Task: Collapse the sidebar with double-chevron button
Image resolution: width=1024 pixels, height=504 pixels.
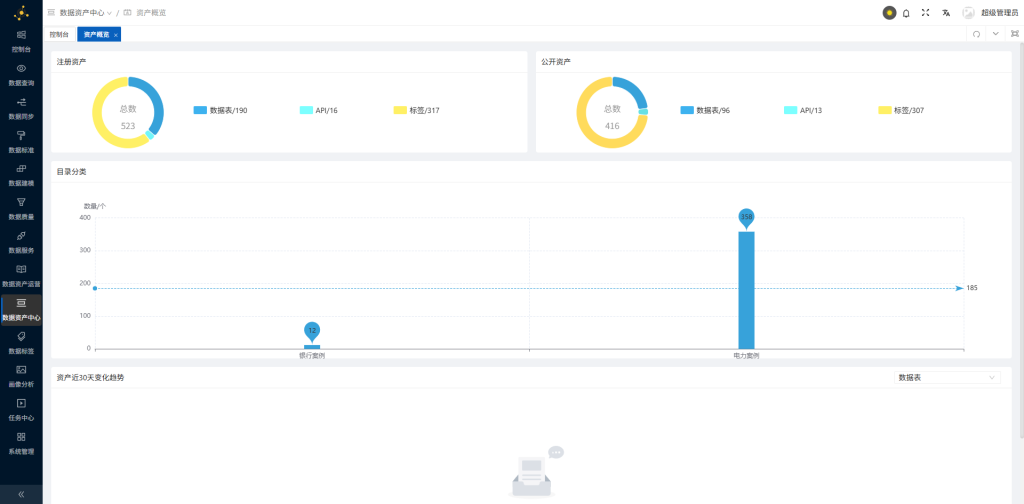Action: click(21, 494)
